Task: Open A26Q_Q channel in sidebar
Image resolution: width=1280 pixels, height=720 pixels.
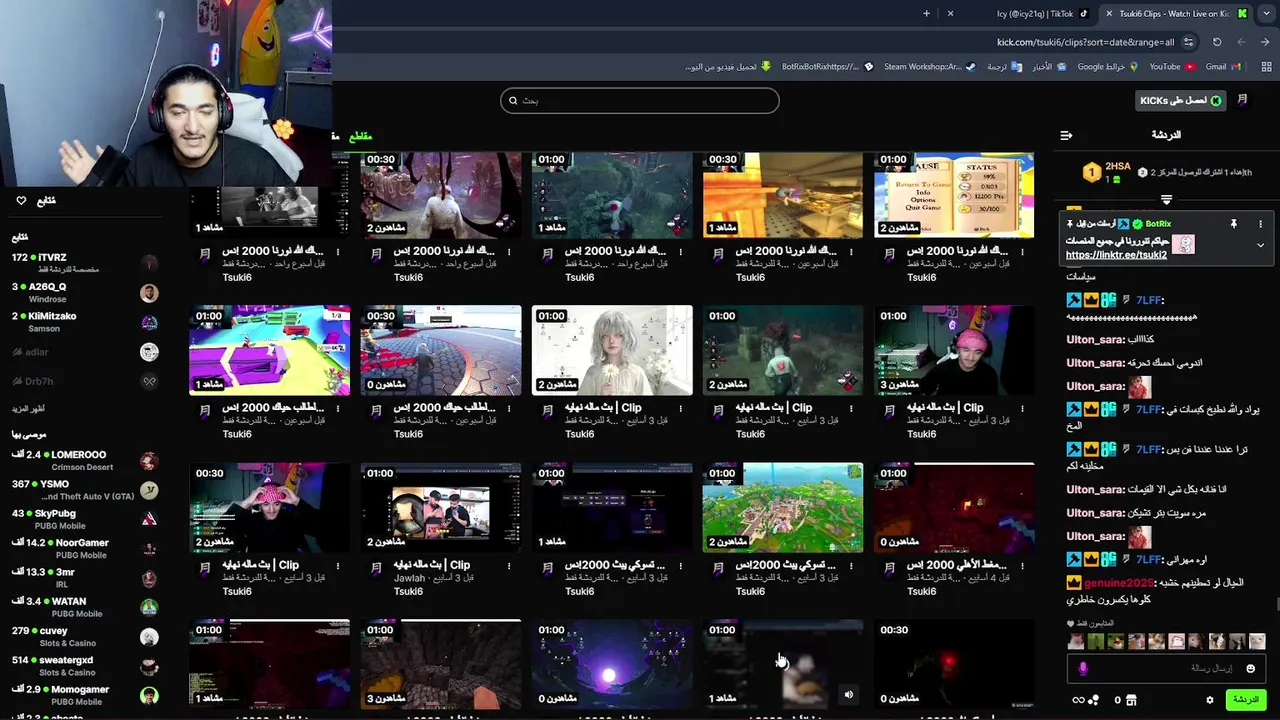Action: click(x=85, y=292)
